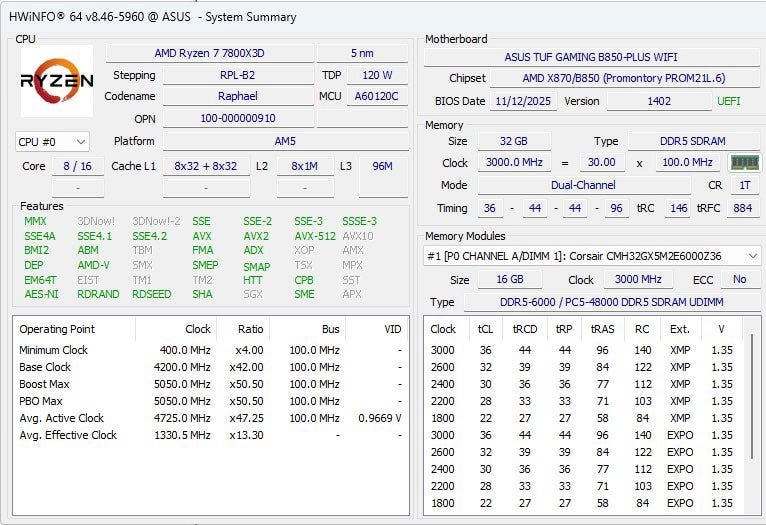The width and height of the screenshot is (766, 525).
Task: Click the 32 GB memory size field
Action: 514,141
